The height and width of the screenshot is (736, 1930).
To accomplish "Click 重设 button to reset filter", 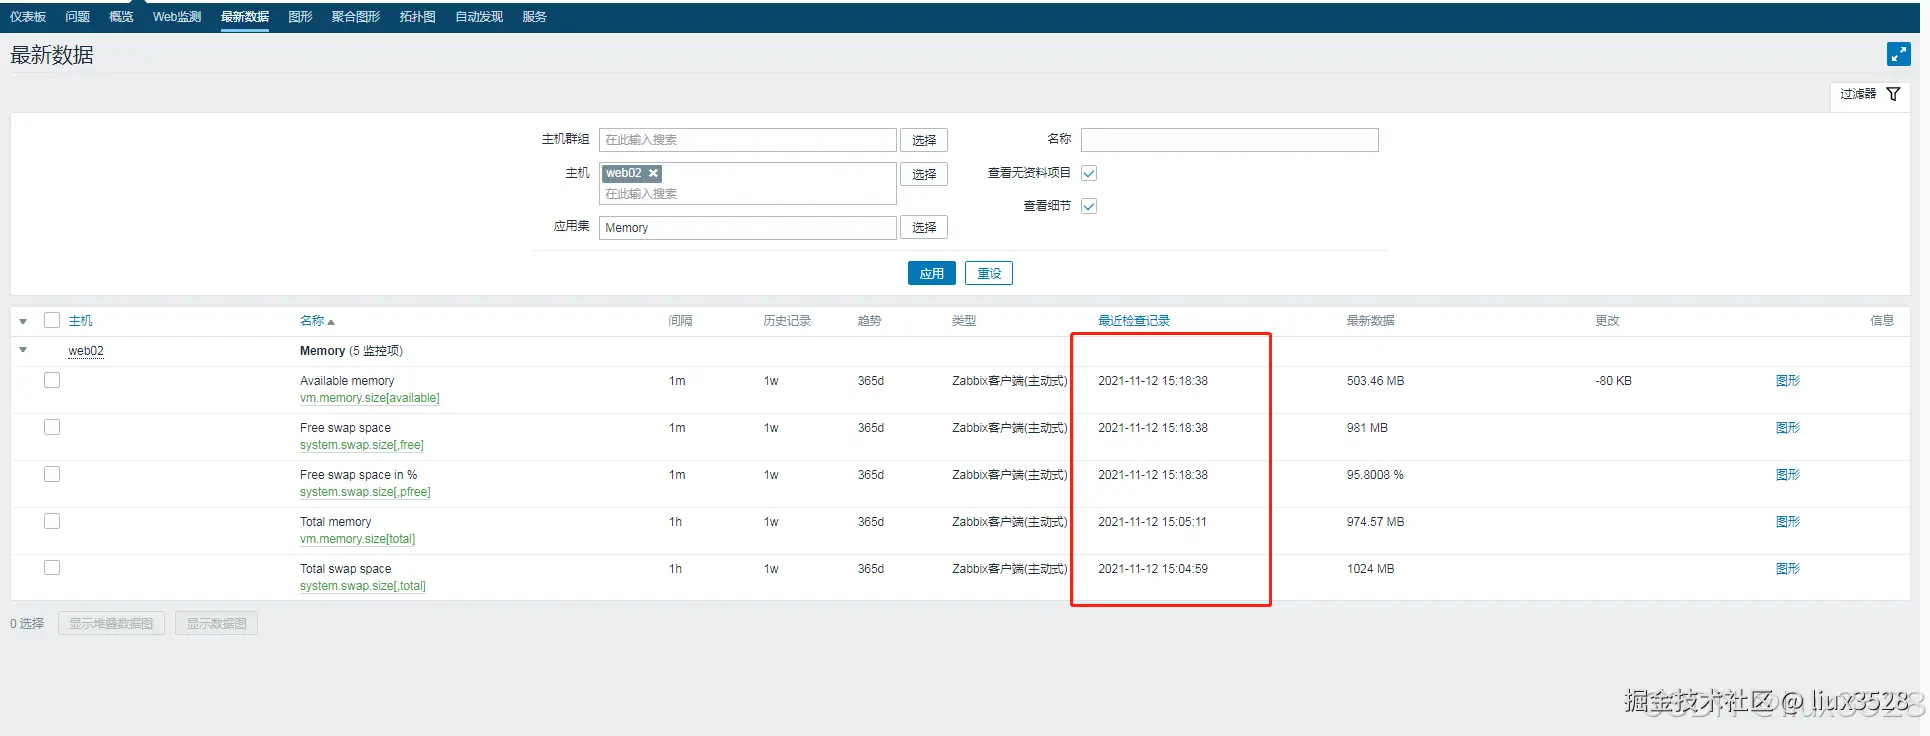I will [x=989, y=273].
